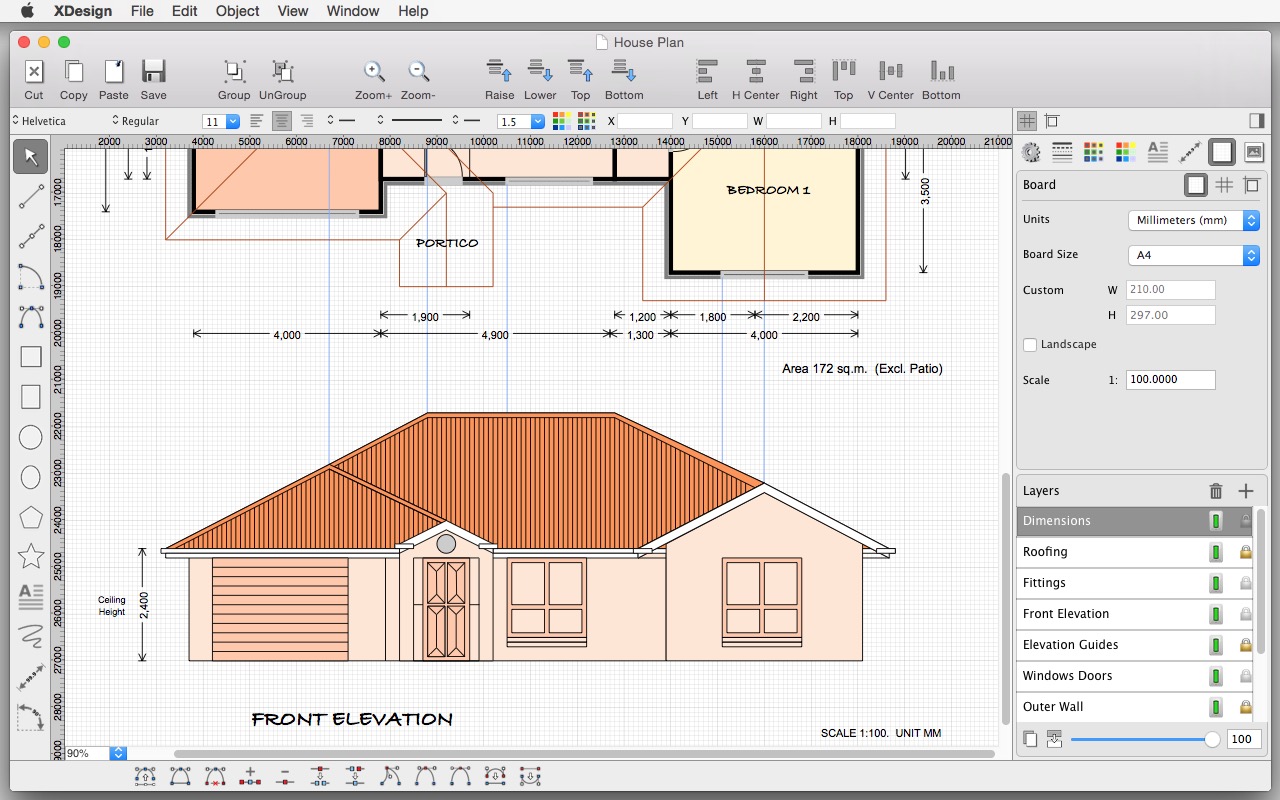
Task: Align objects with H Center icon
Action: (x=755, y=72)
